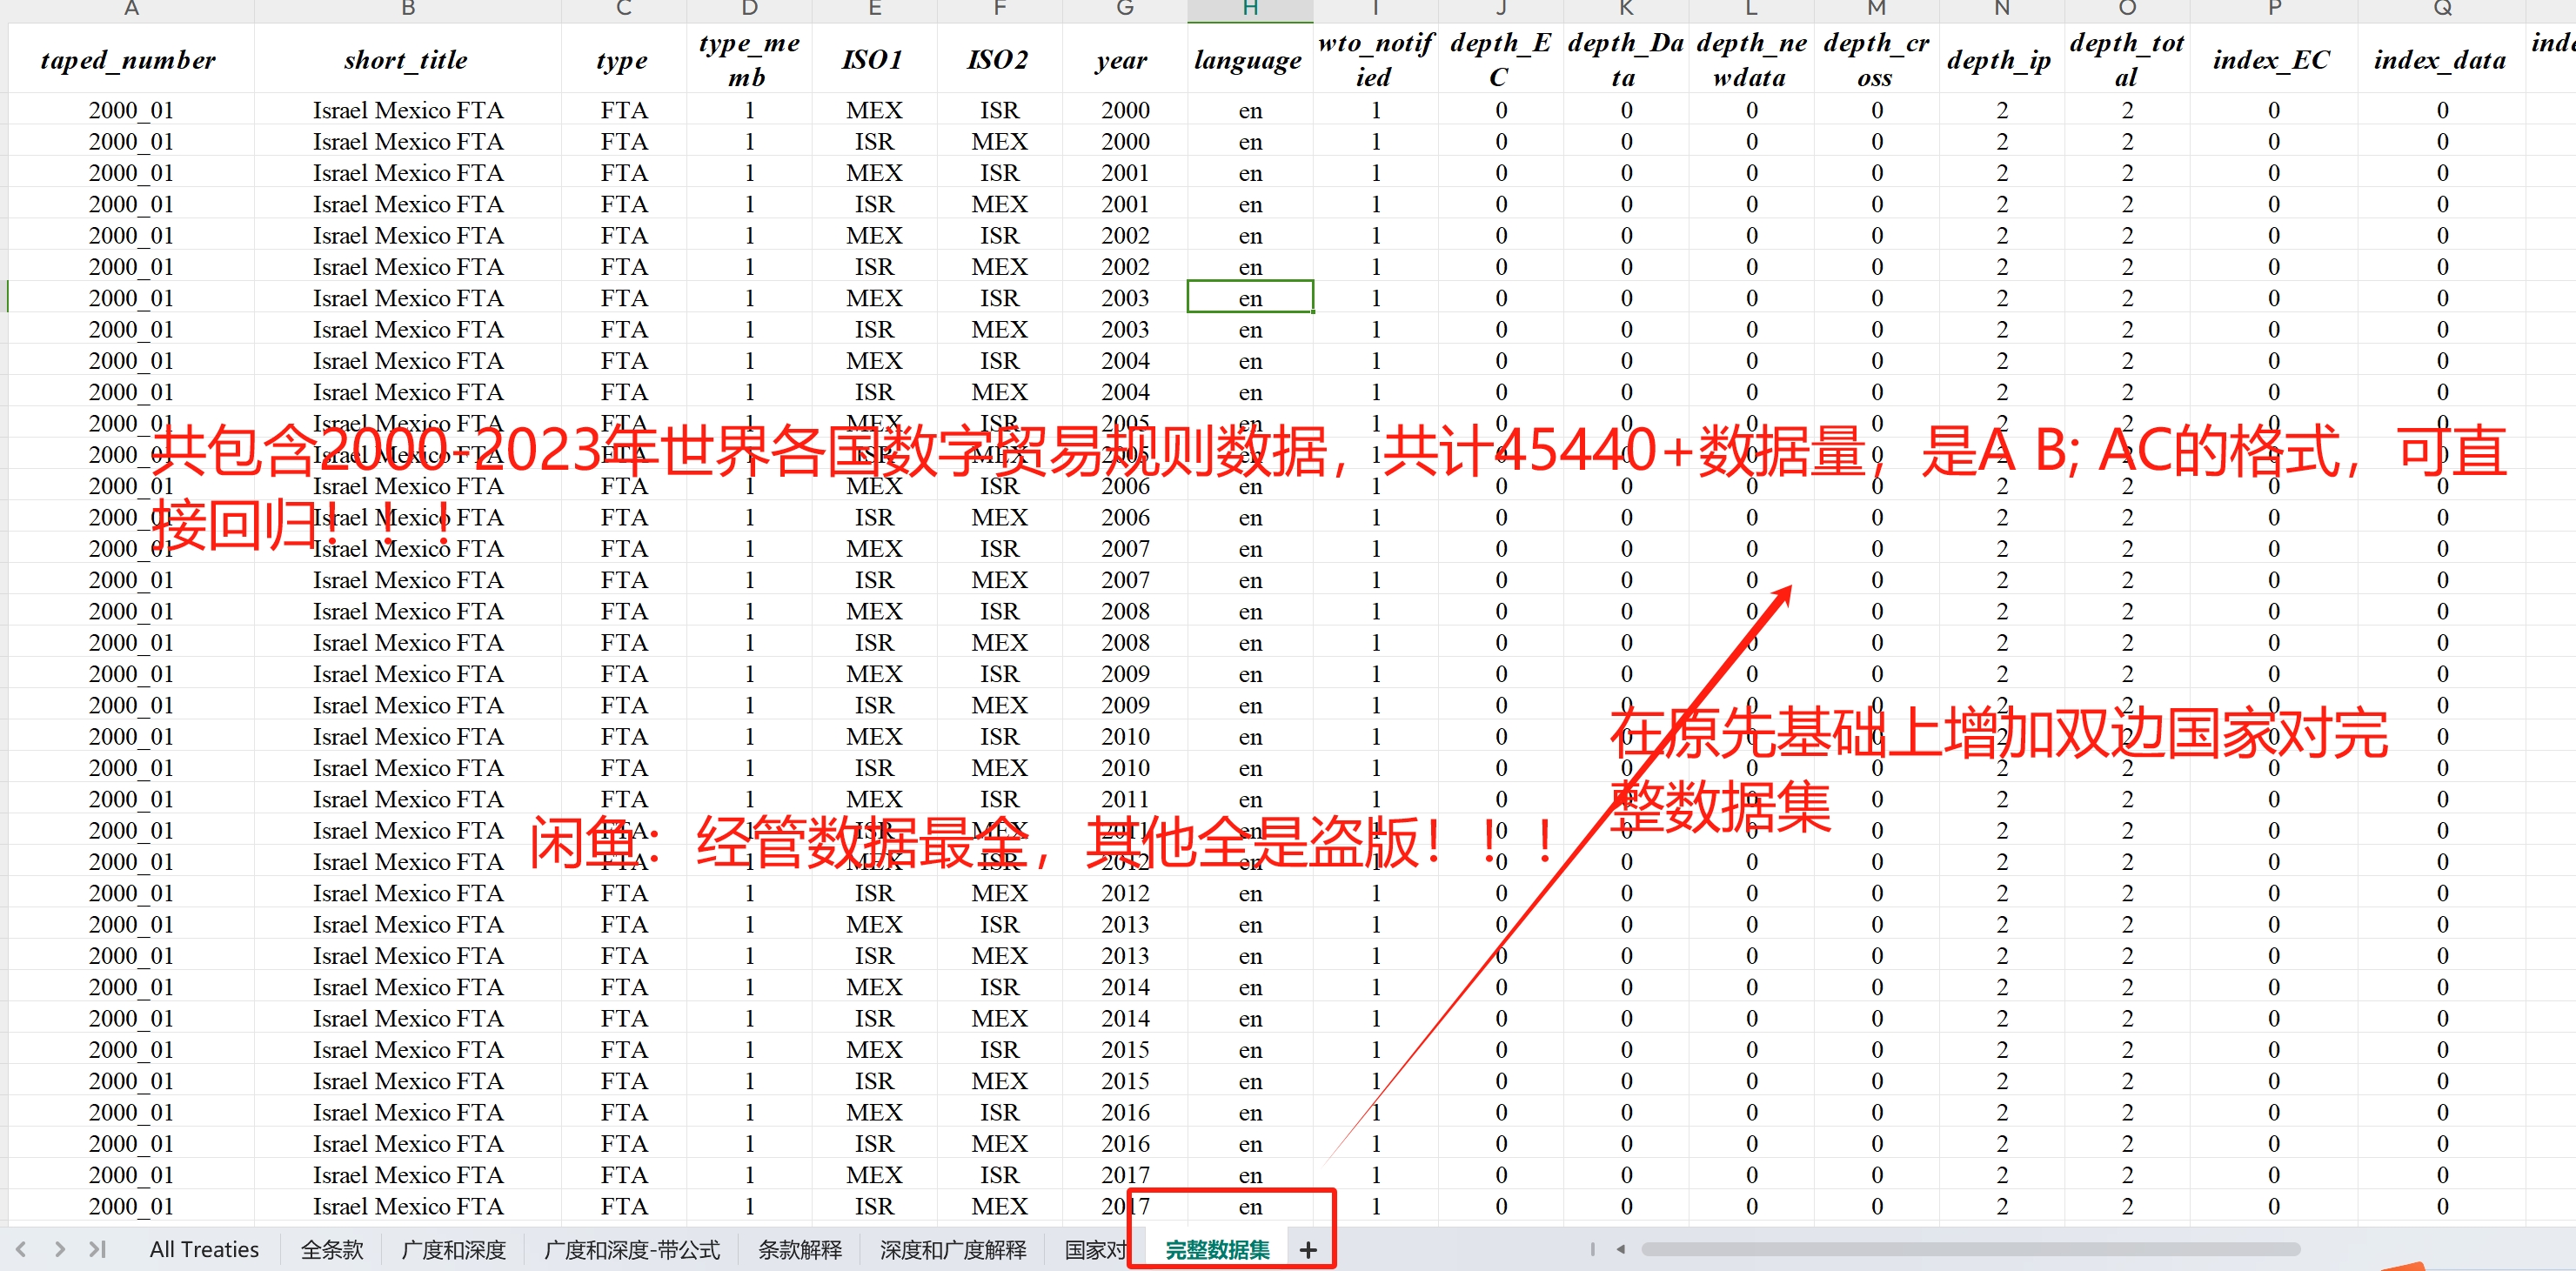Switch to the 国家对 sheet tab

[1094, 1250]
